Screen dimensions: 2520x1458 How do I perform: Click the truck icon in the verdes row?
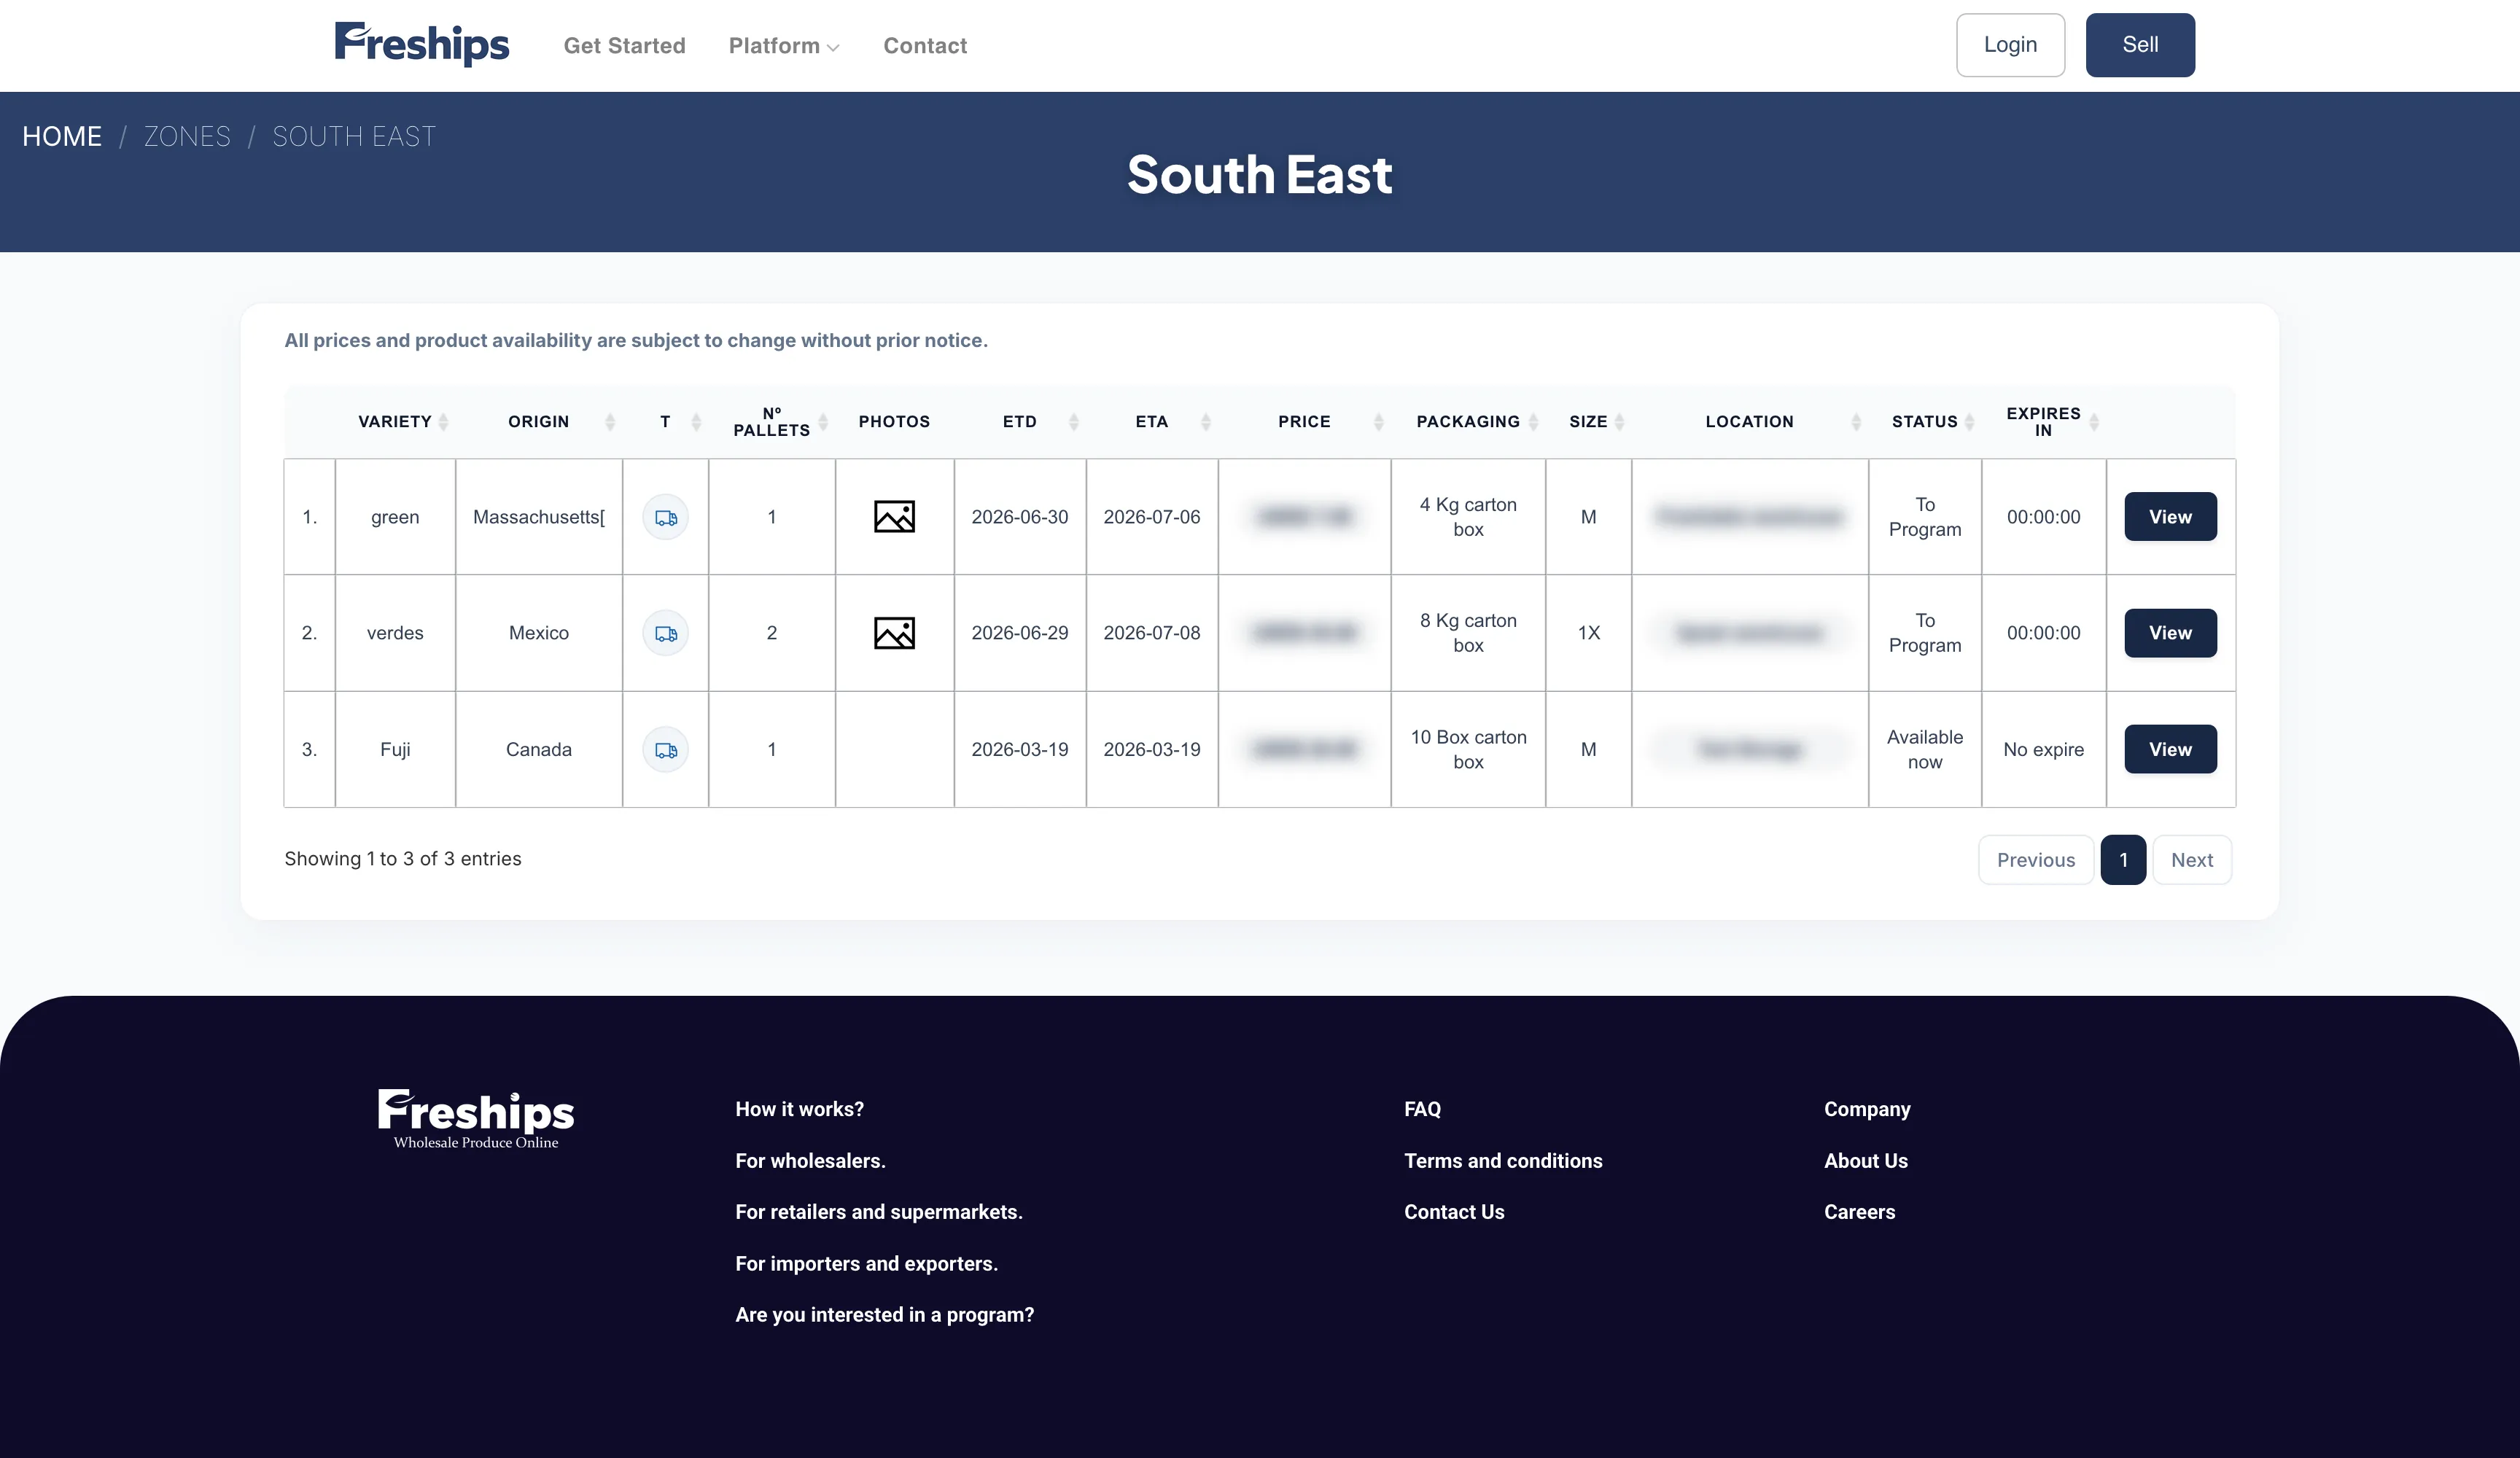pyautogui.click(x=665, y=633)
